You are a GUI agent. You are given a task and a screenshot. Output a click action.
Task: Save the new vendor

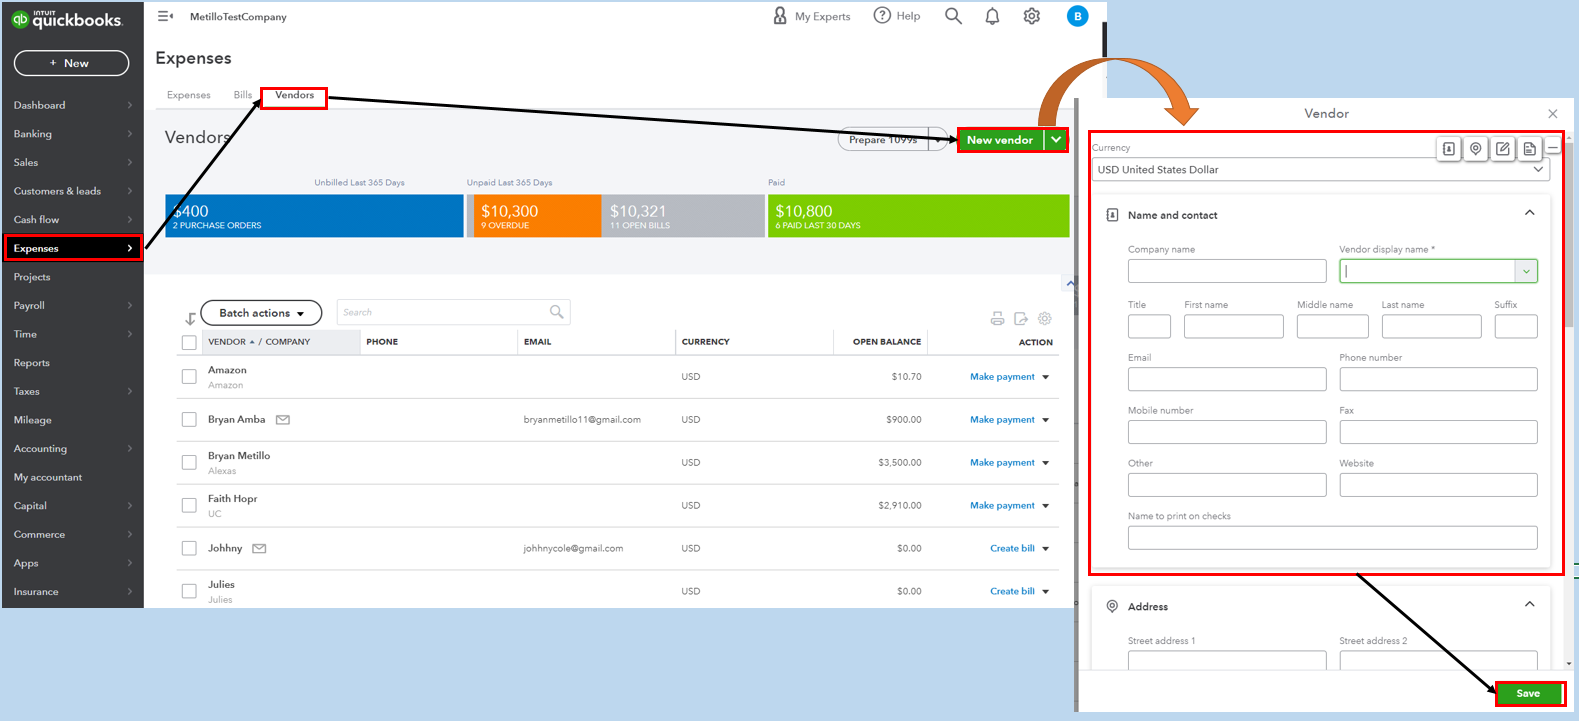coord(1528,693)
